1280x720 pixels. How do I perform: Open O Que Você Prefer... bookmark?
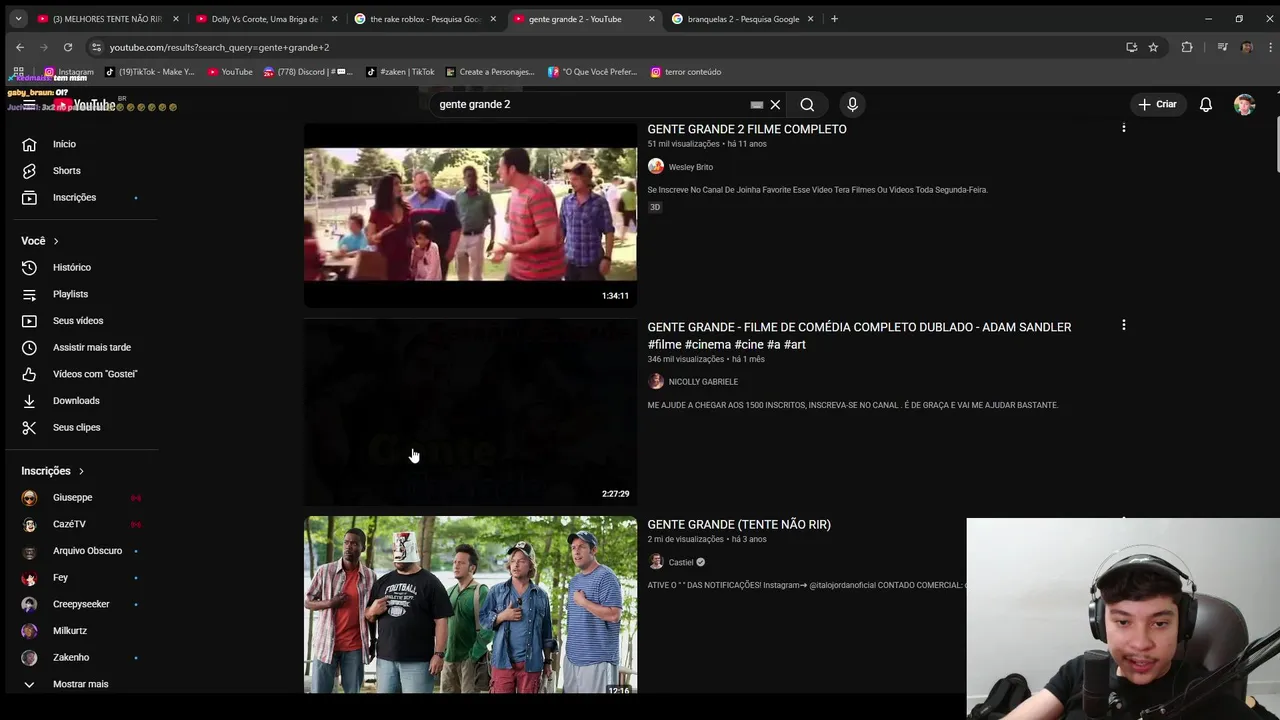pyautogui.click(x=593, y=72)
